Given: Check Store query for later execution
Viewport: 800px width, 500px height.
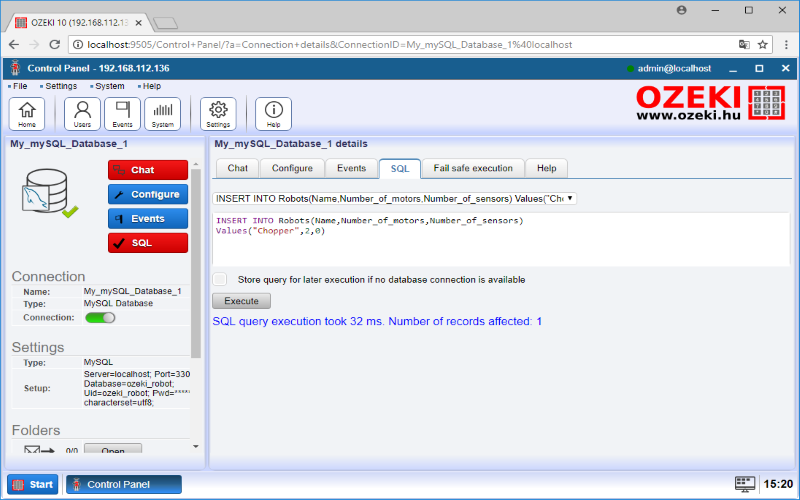Looking at the screenshot, I should pyautogui.click(x=219, y=279).
